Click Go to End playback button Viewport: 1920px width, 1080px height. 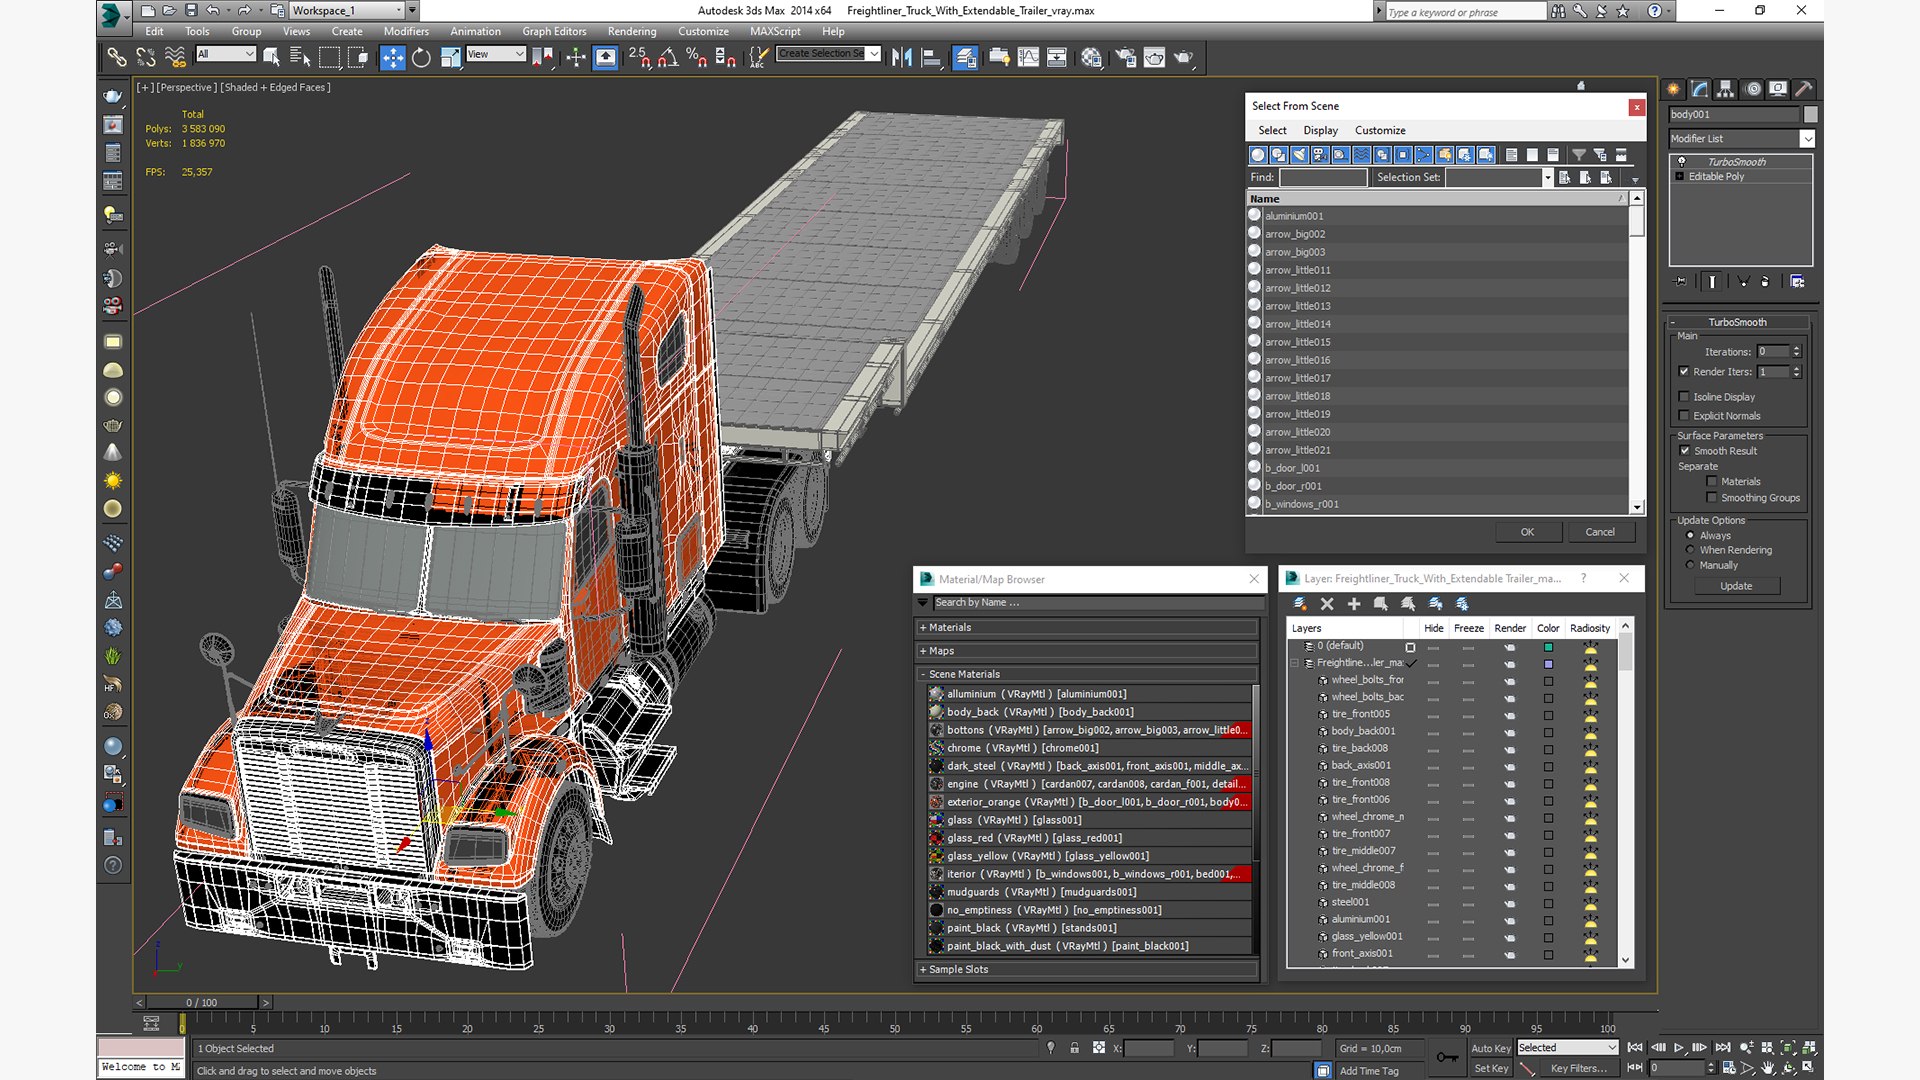coord(1722,1048)
